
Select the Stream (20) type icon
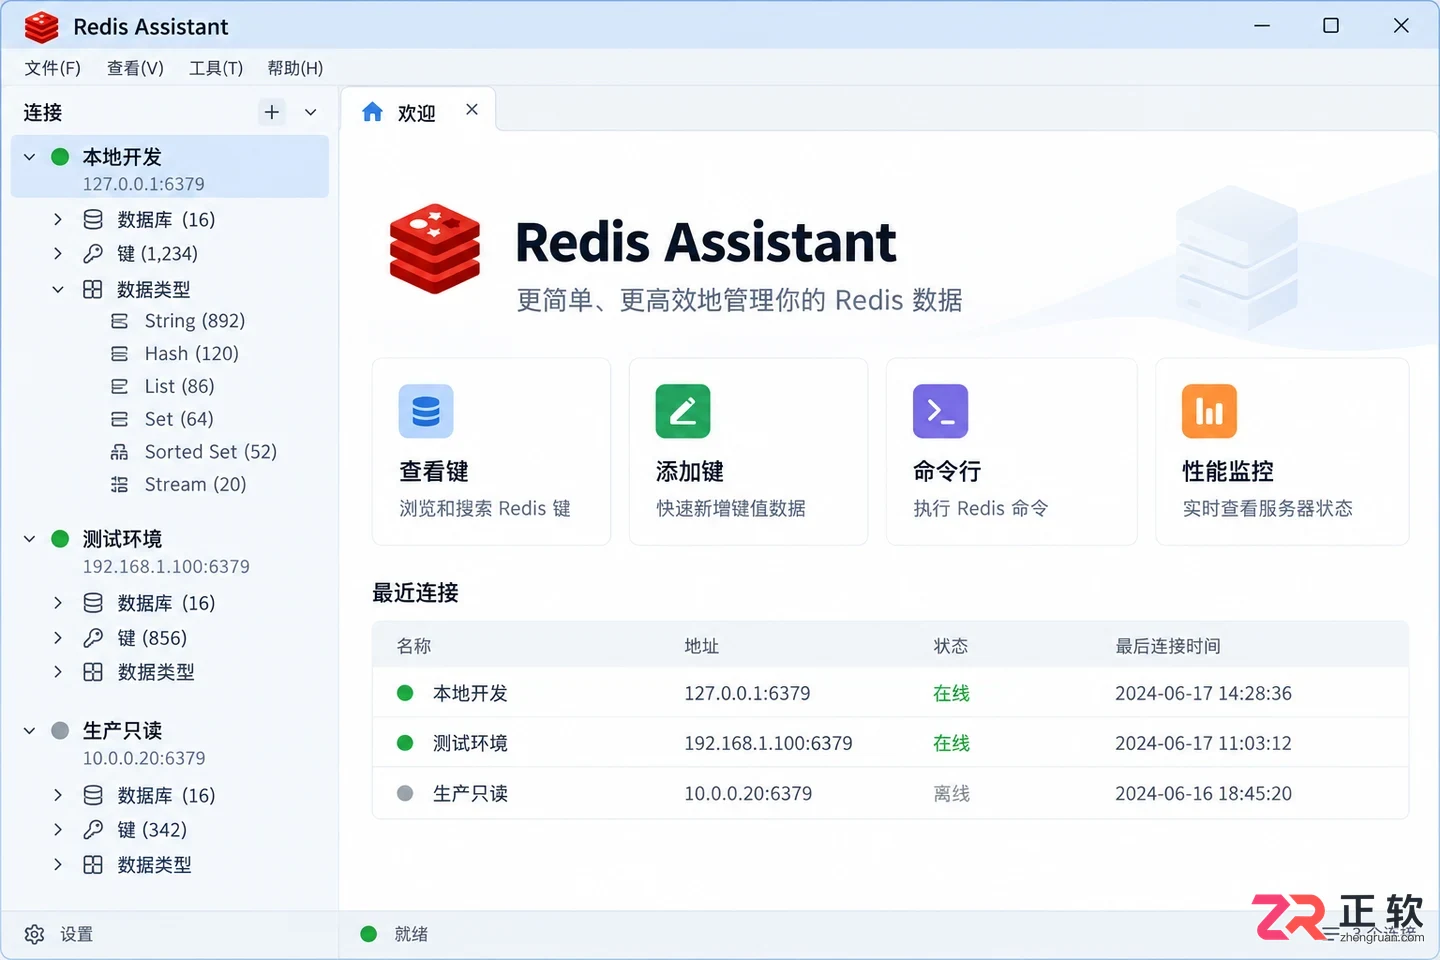tap(119, 485)
